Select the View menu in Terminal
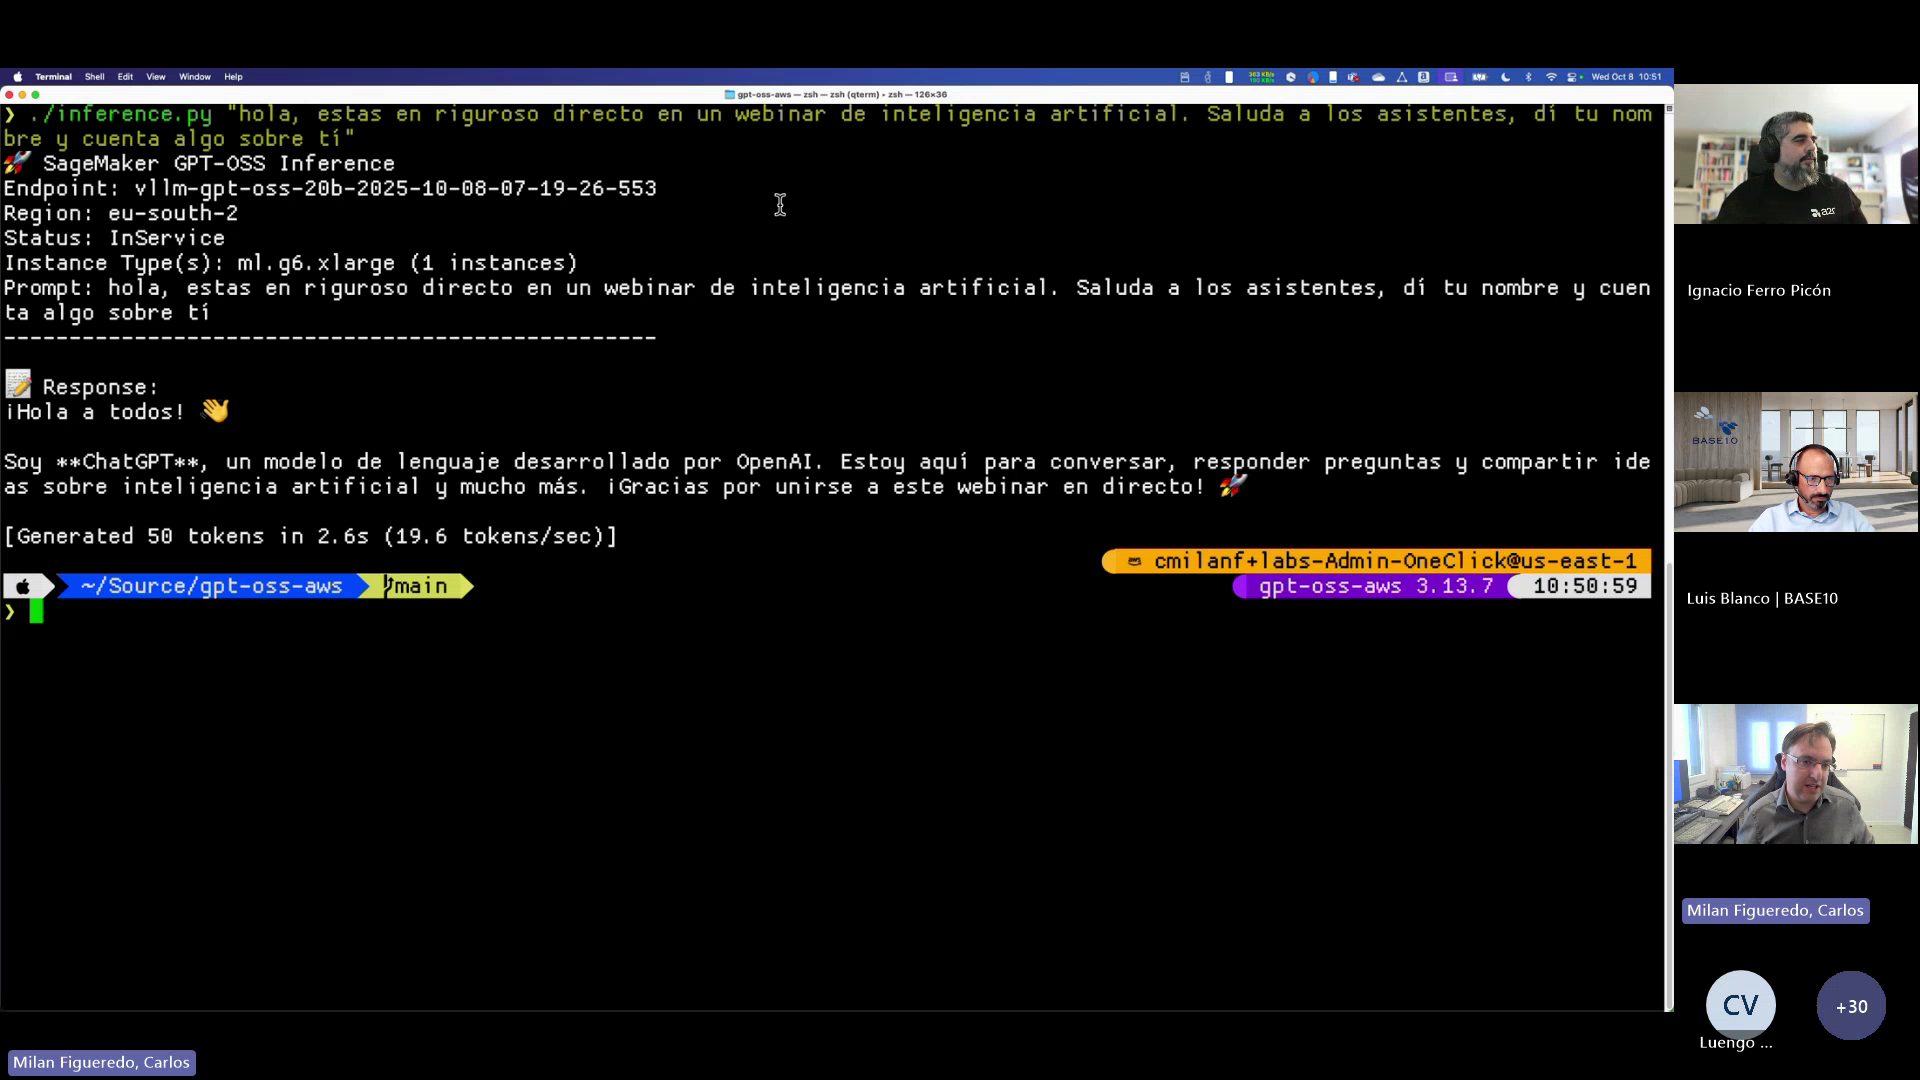Viewport: 1920px width, 1080px height. [155, 77]
